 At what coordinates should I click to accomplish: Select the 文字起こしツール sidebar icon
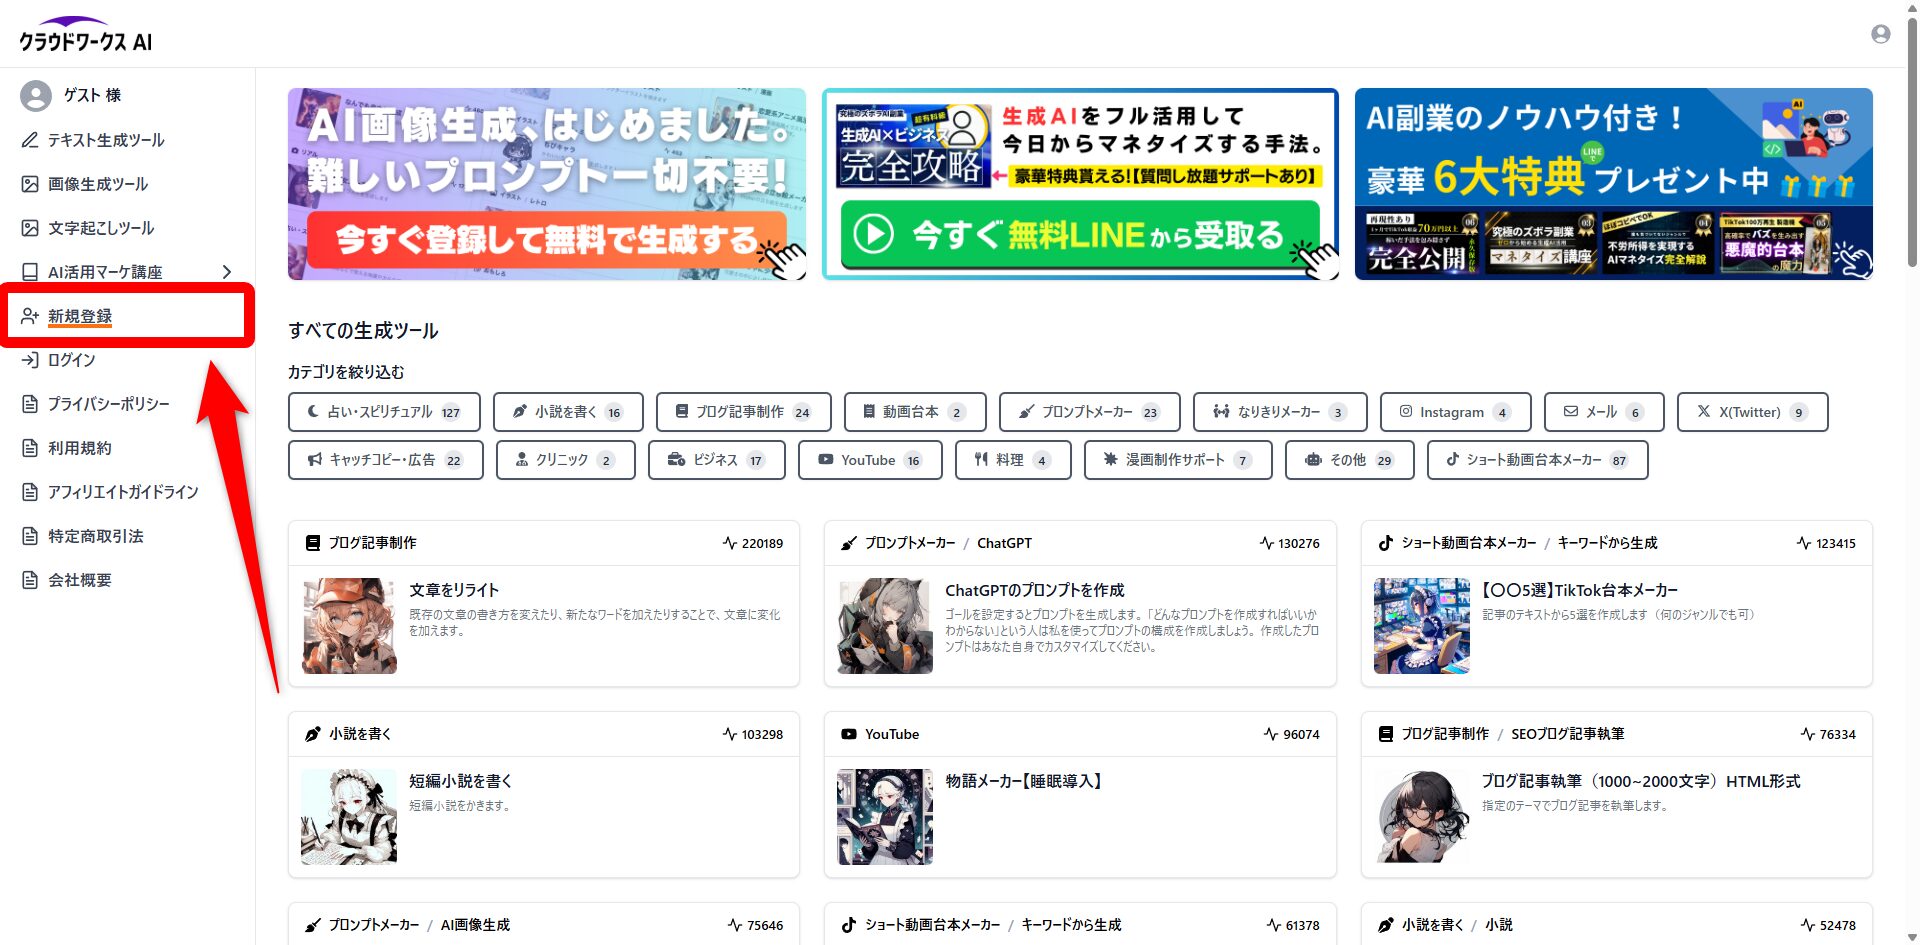click(x=31, y=228)
